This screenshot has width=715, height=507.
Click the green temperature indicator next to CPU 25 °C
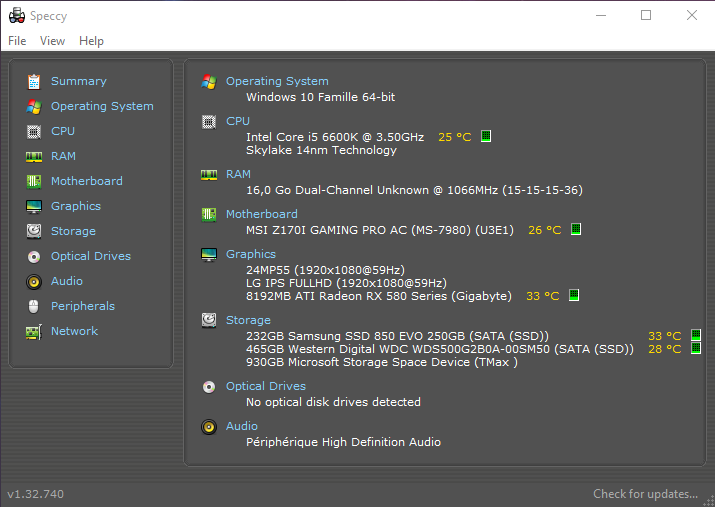coord(486,136)
